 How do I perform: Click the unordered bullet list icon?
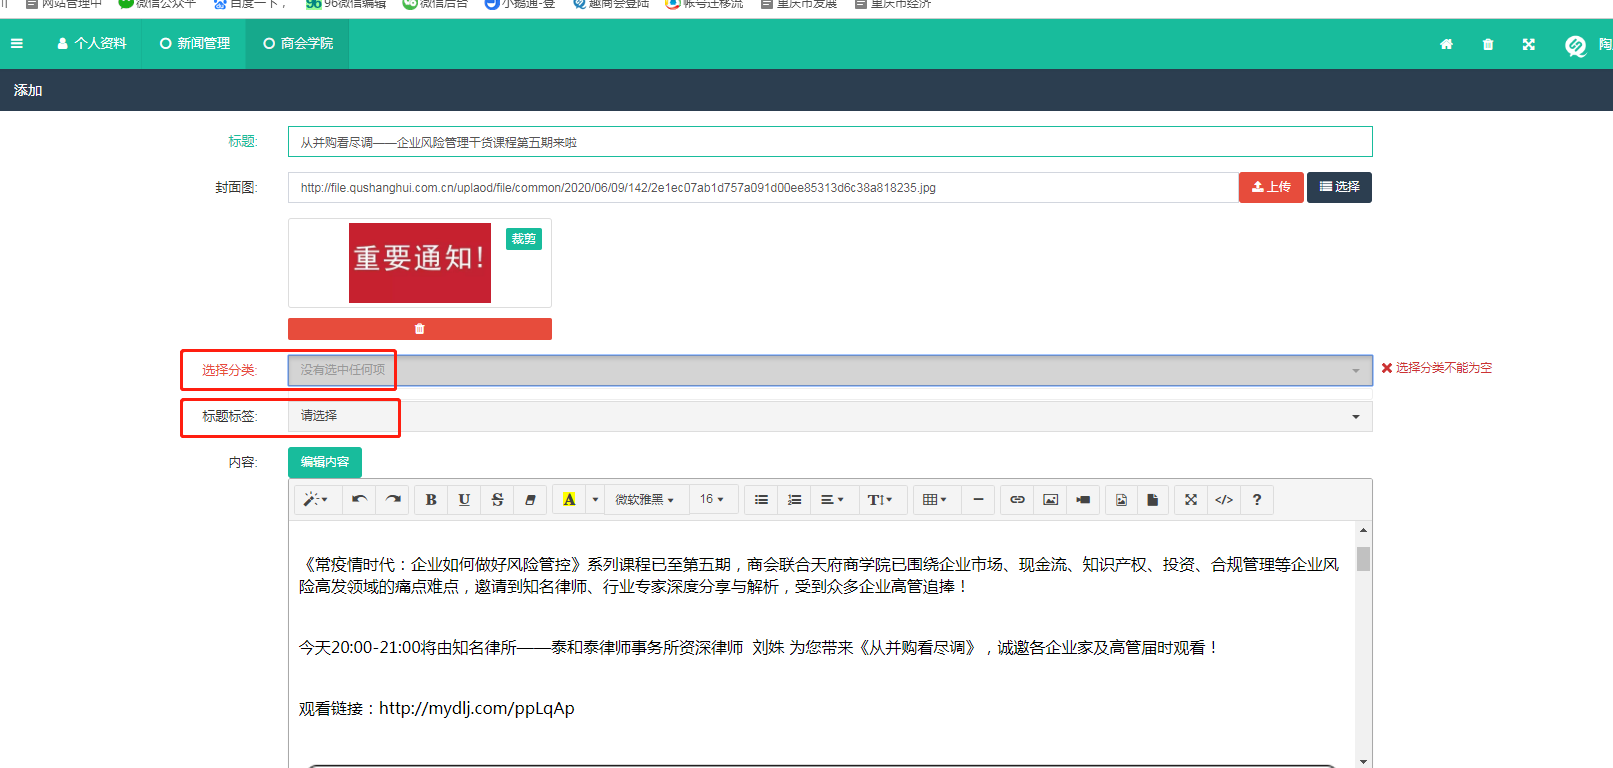(761, 500)
